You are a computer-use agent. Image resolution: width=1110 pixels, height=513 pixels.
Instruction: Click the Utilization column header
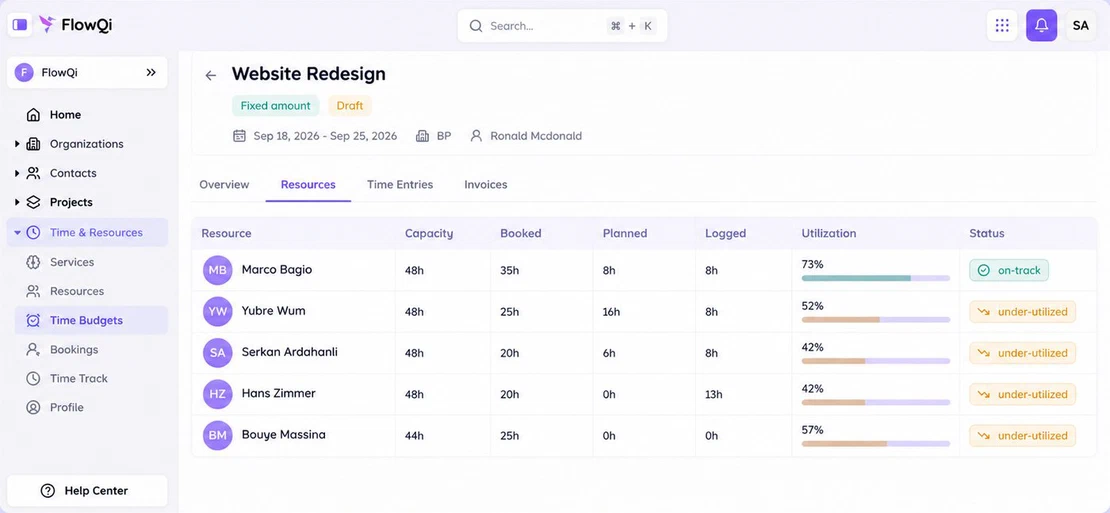pos(829,234)
